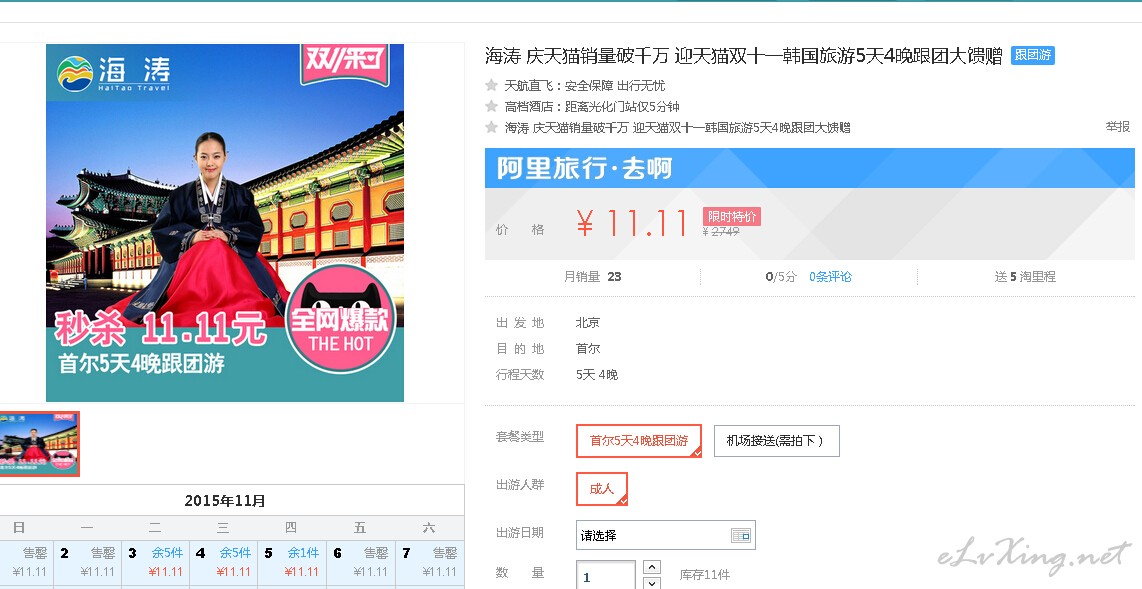The image size is (1142, 589).
Task: Click sold-out date November 6
Action: [x=361, y=562]
